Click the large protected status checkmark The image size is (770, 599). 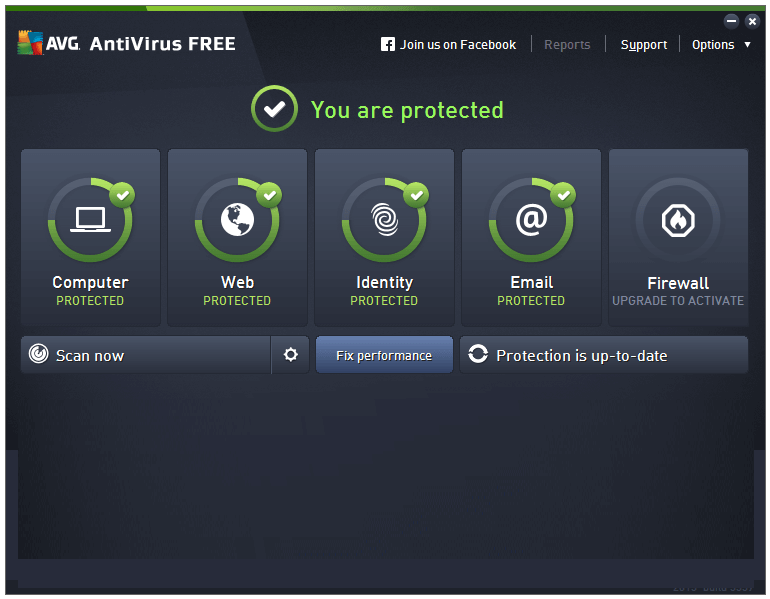[x=274, y=110]
